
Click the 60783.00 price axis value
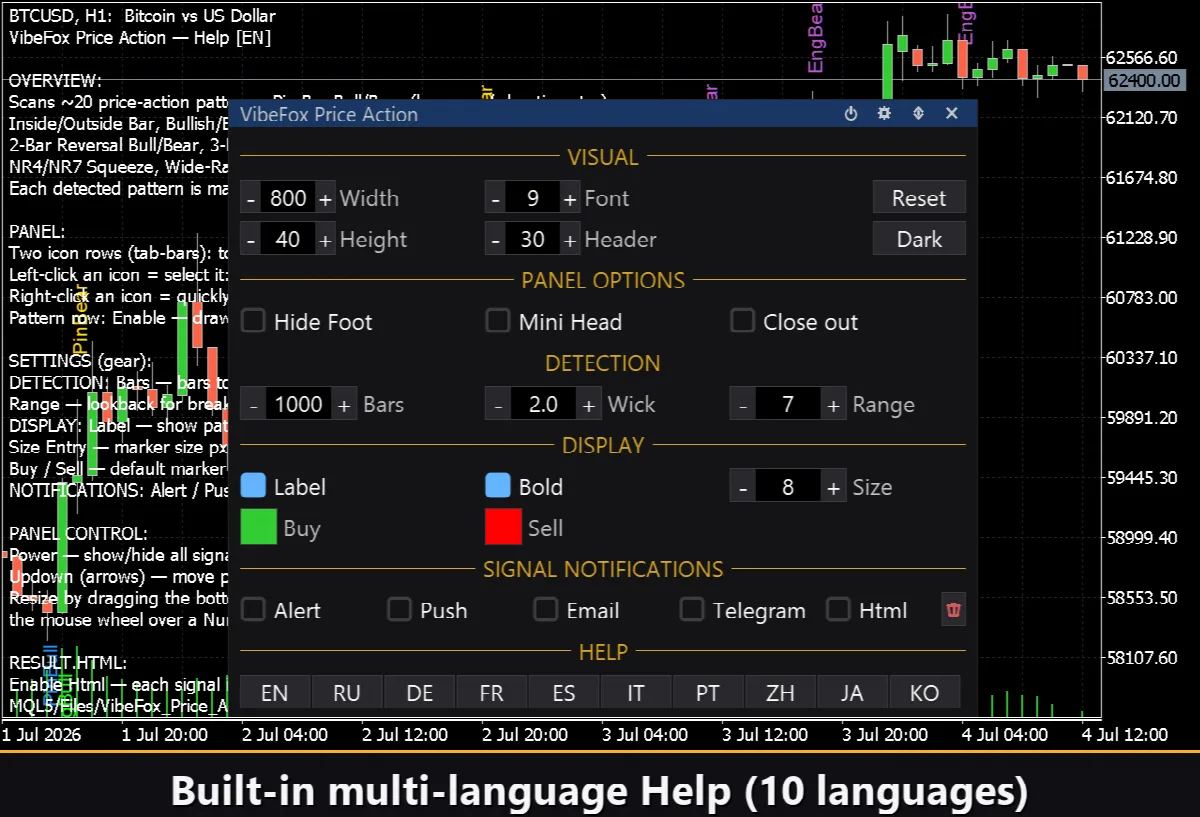click(1144, 298)
